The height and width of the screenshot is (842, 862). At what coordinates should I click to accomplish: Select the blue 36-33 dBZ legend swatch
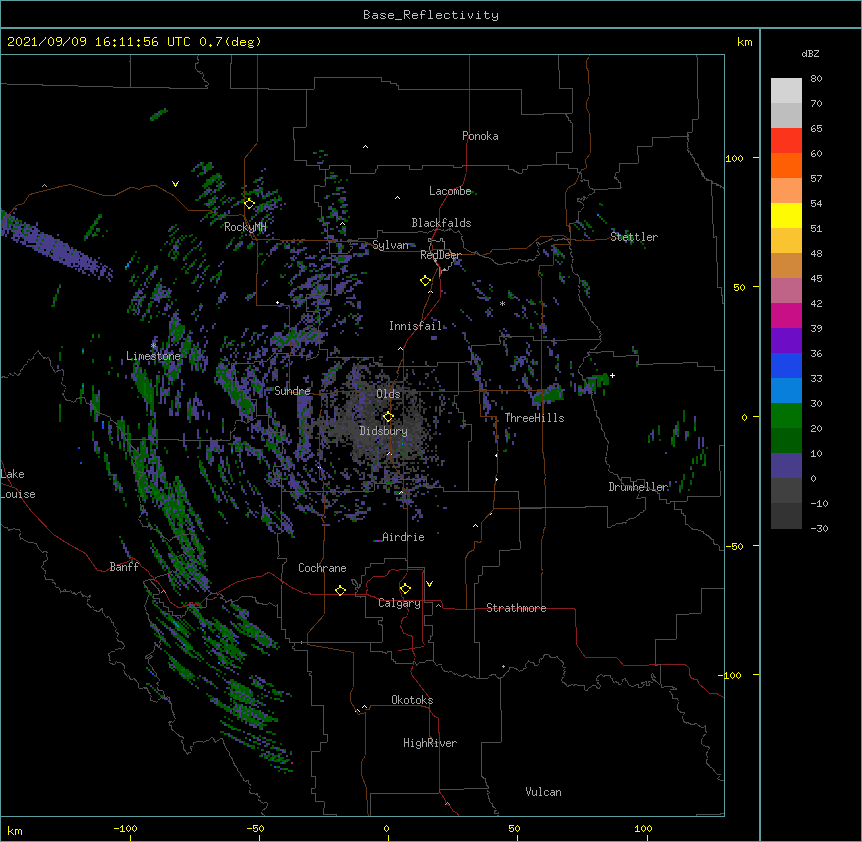point(786,365)
